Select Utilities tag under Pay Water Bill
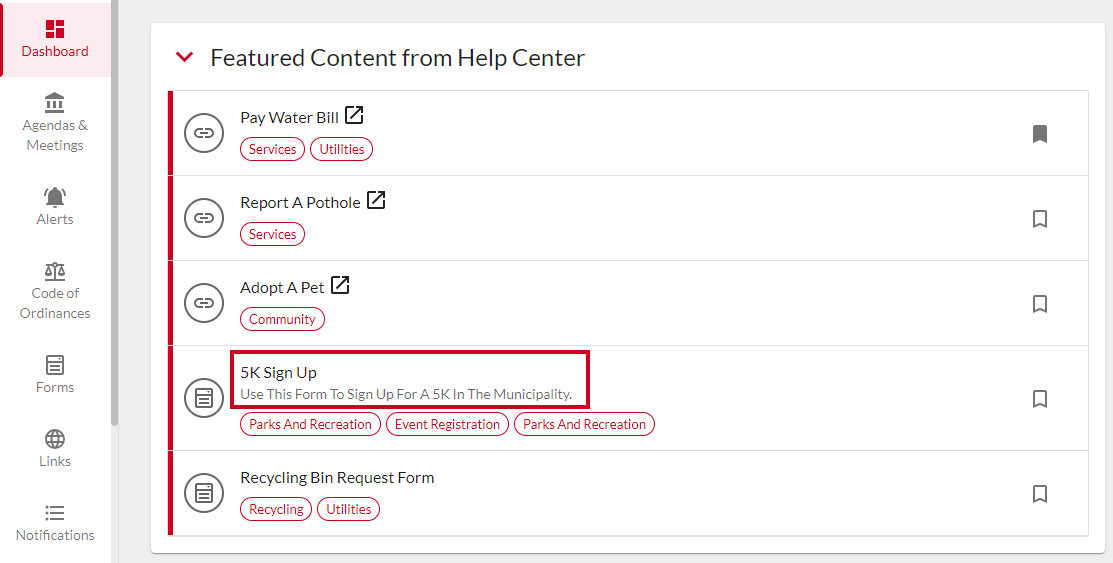 pos(341,149)
